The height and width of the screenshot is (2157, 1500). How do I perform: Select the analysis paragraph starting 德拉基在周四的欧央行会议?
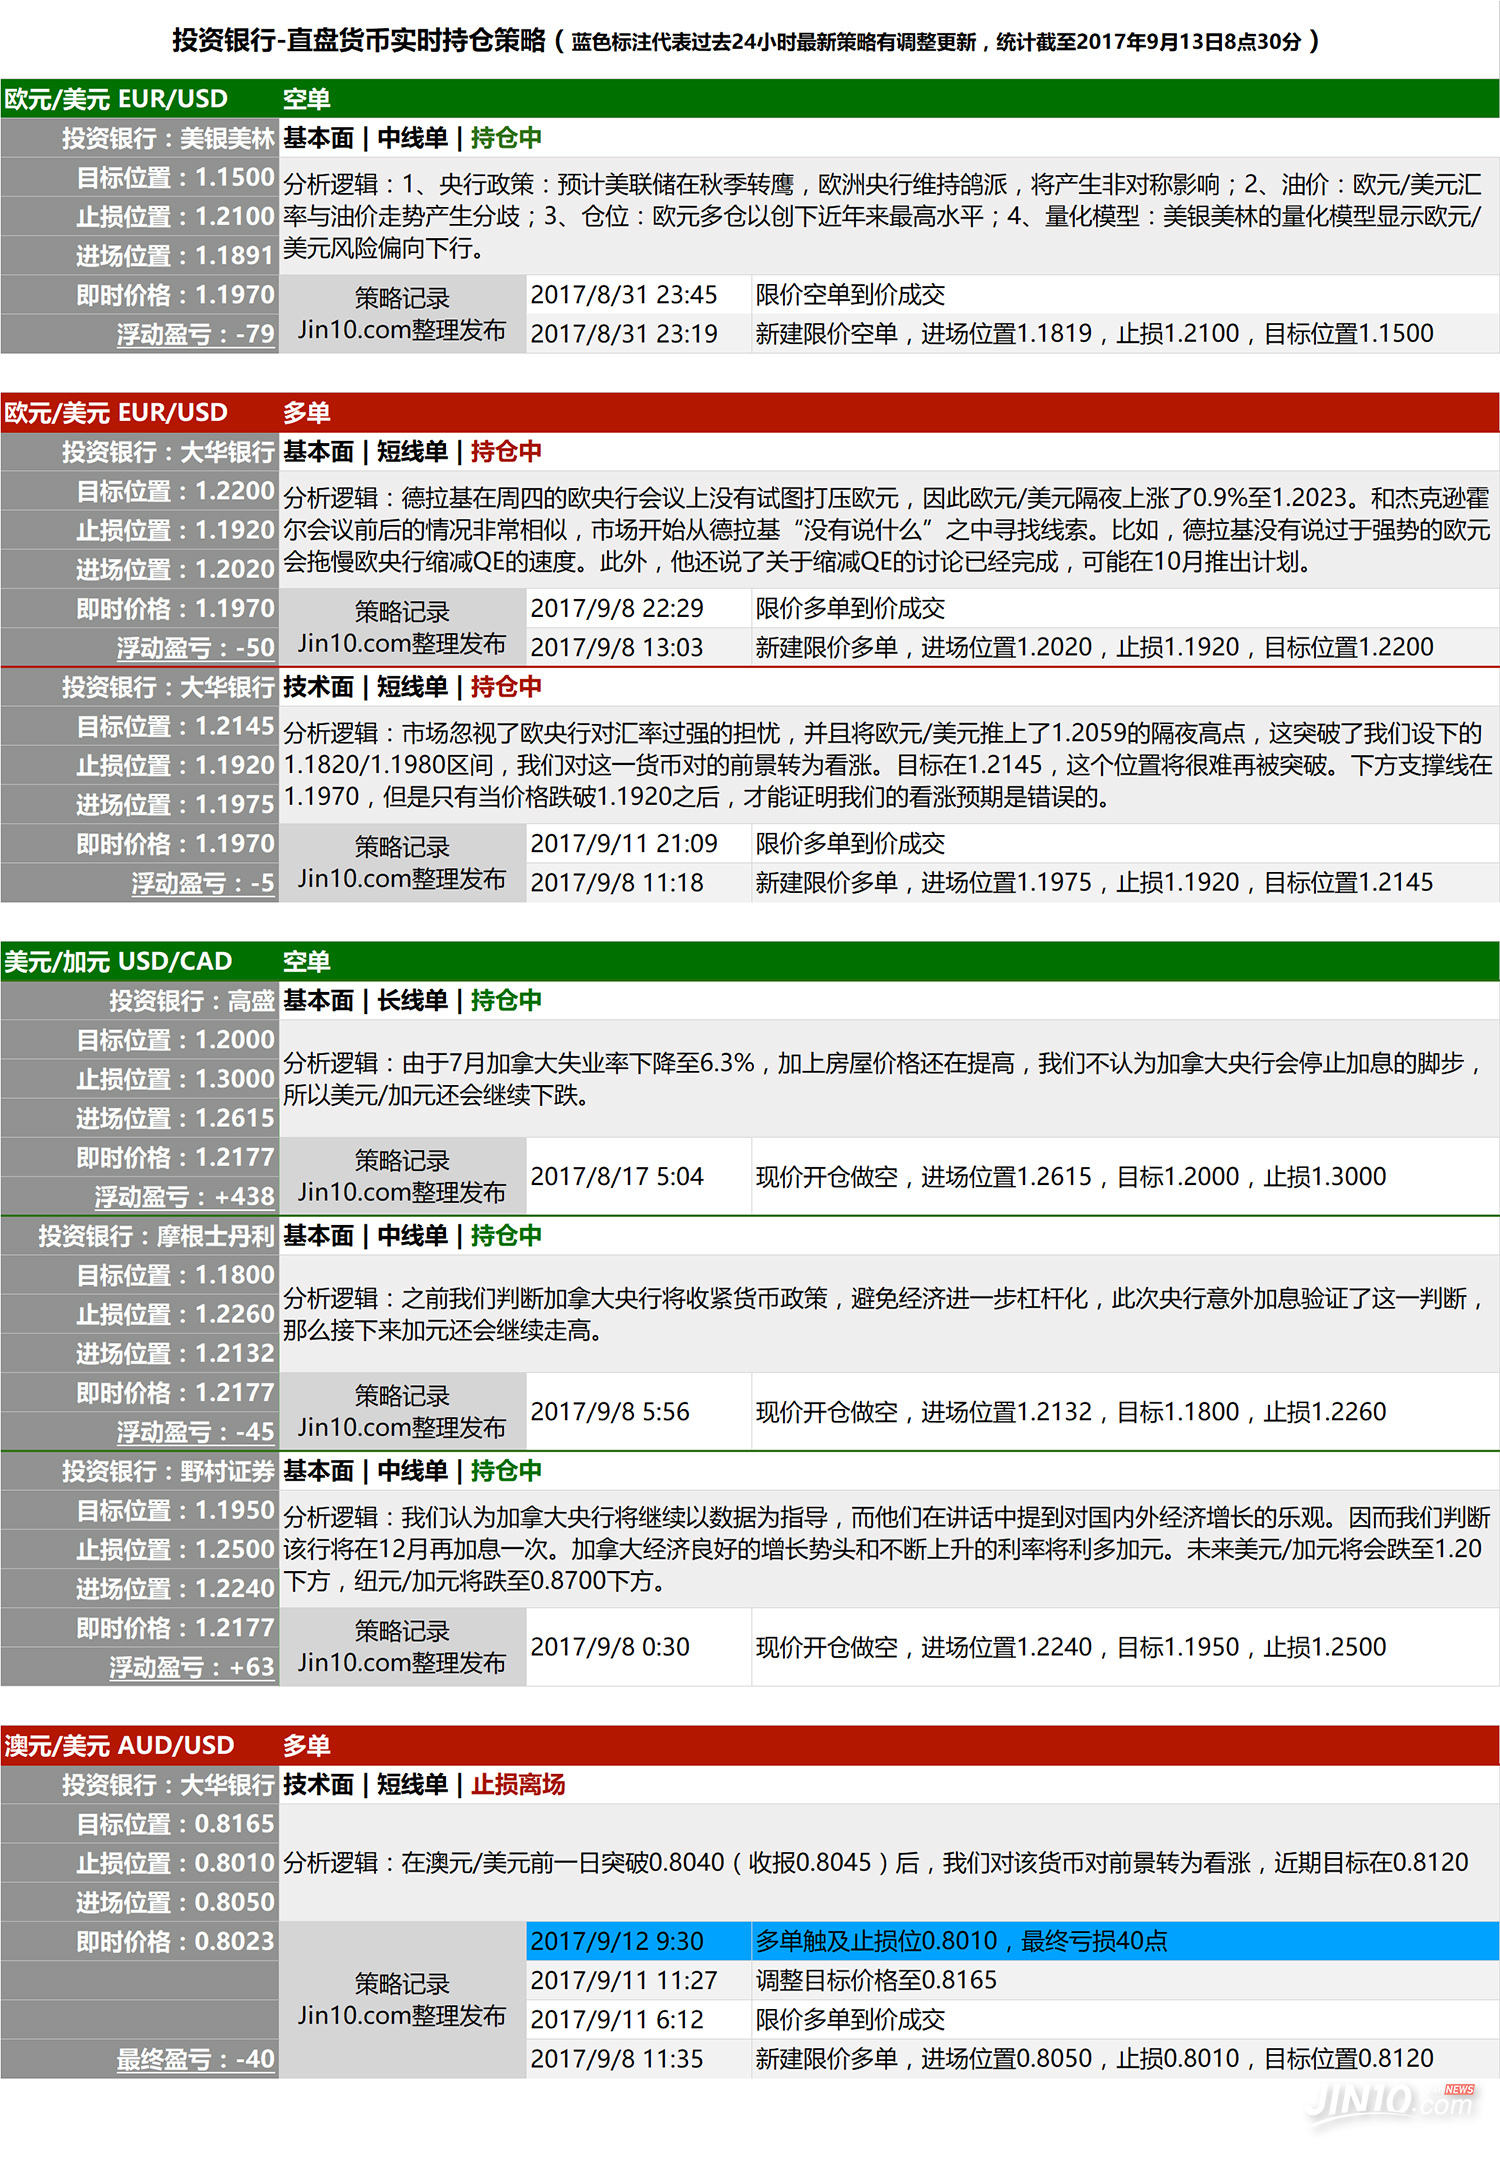click(887, 530)
